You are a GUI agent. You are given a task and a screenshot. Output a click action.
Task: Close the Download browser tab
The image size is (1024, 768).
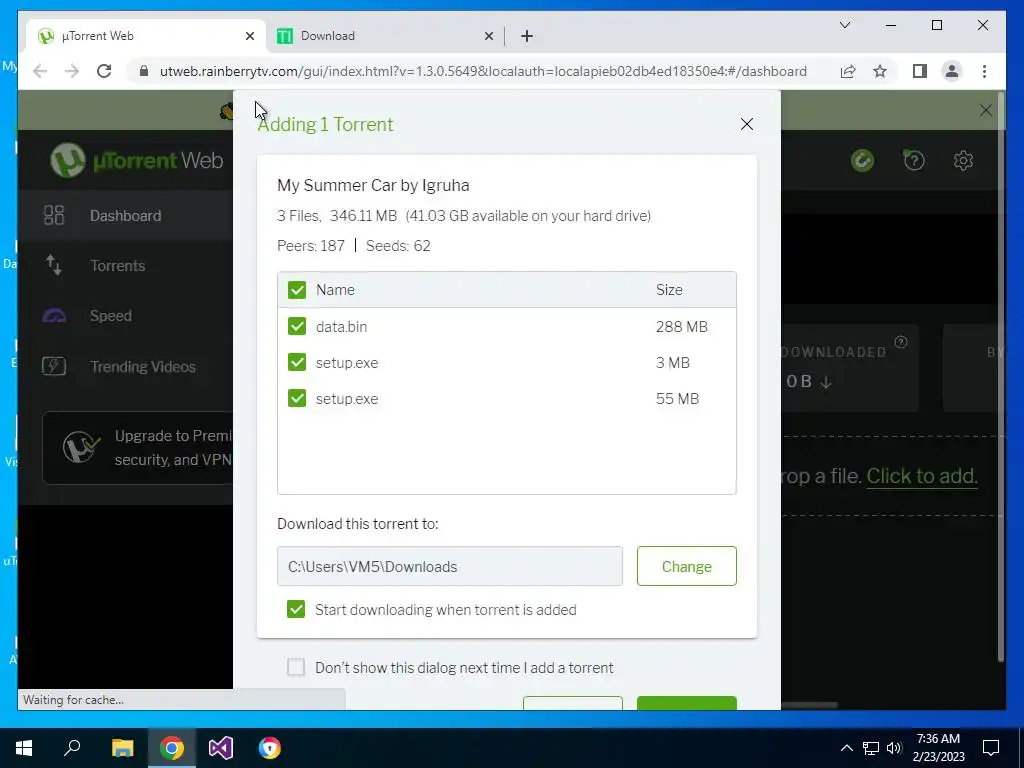pyautogui.click(x=488, y=37)
